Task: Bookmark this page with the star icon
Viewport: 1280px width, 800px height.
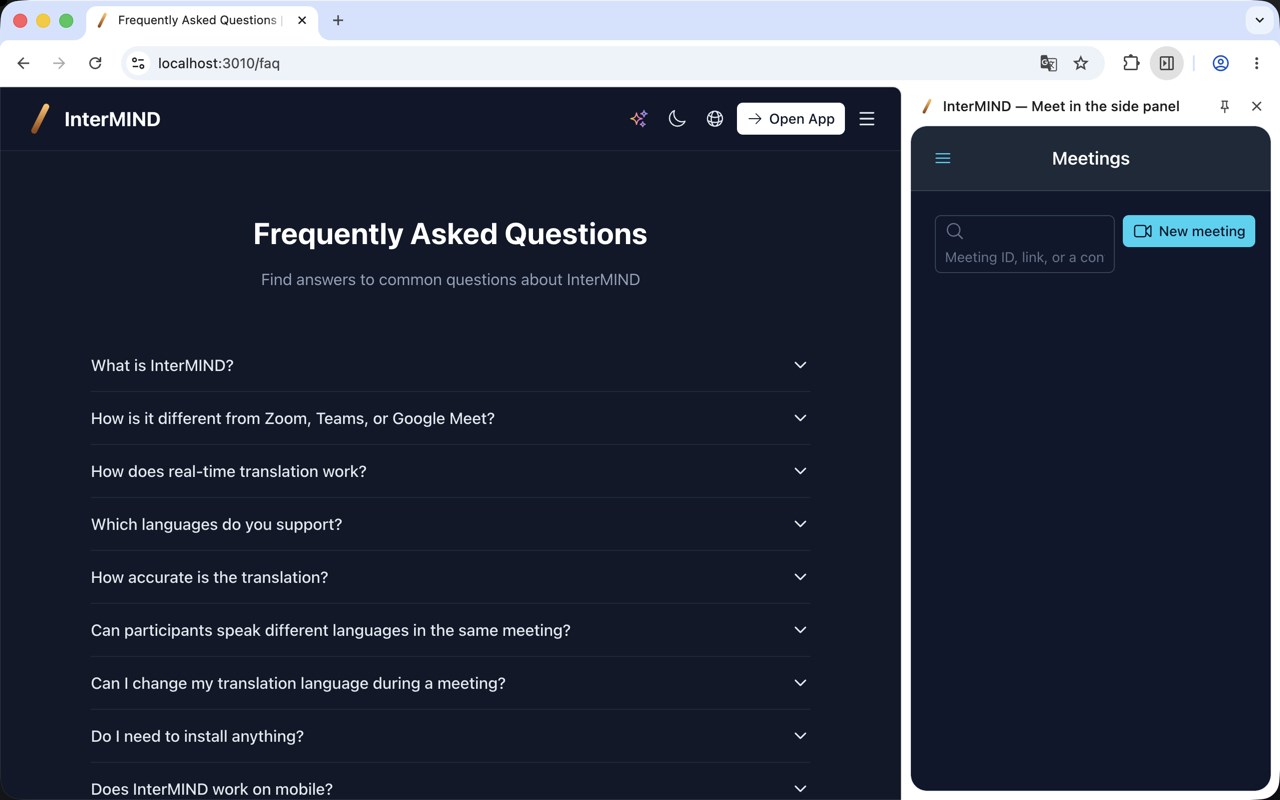Action: (1081, 63)
